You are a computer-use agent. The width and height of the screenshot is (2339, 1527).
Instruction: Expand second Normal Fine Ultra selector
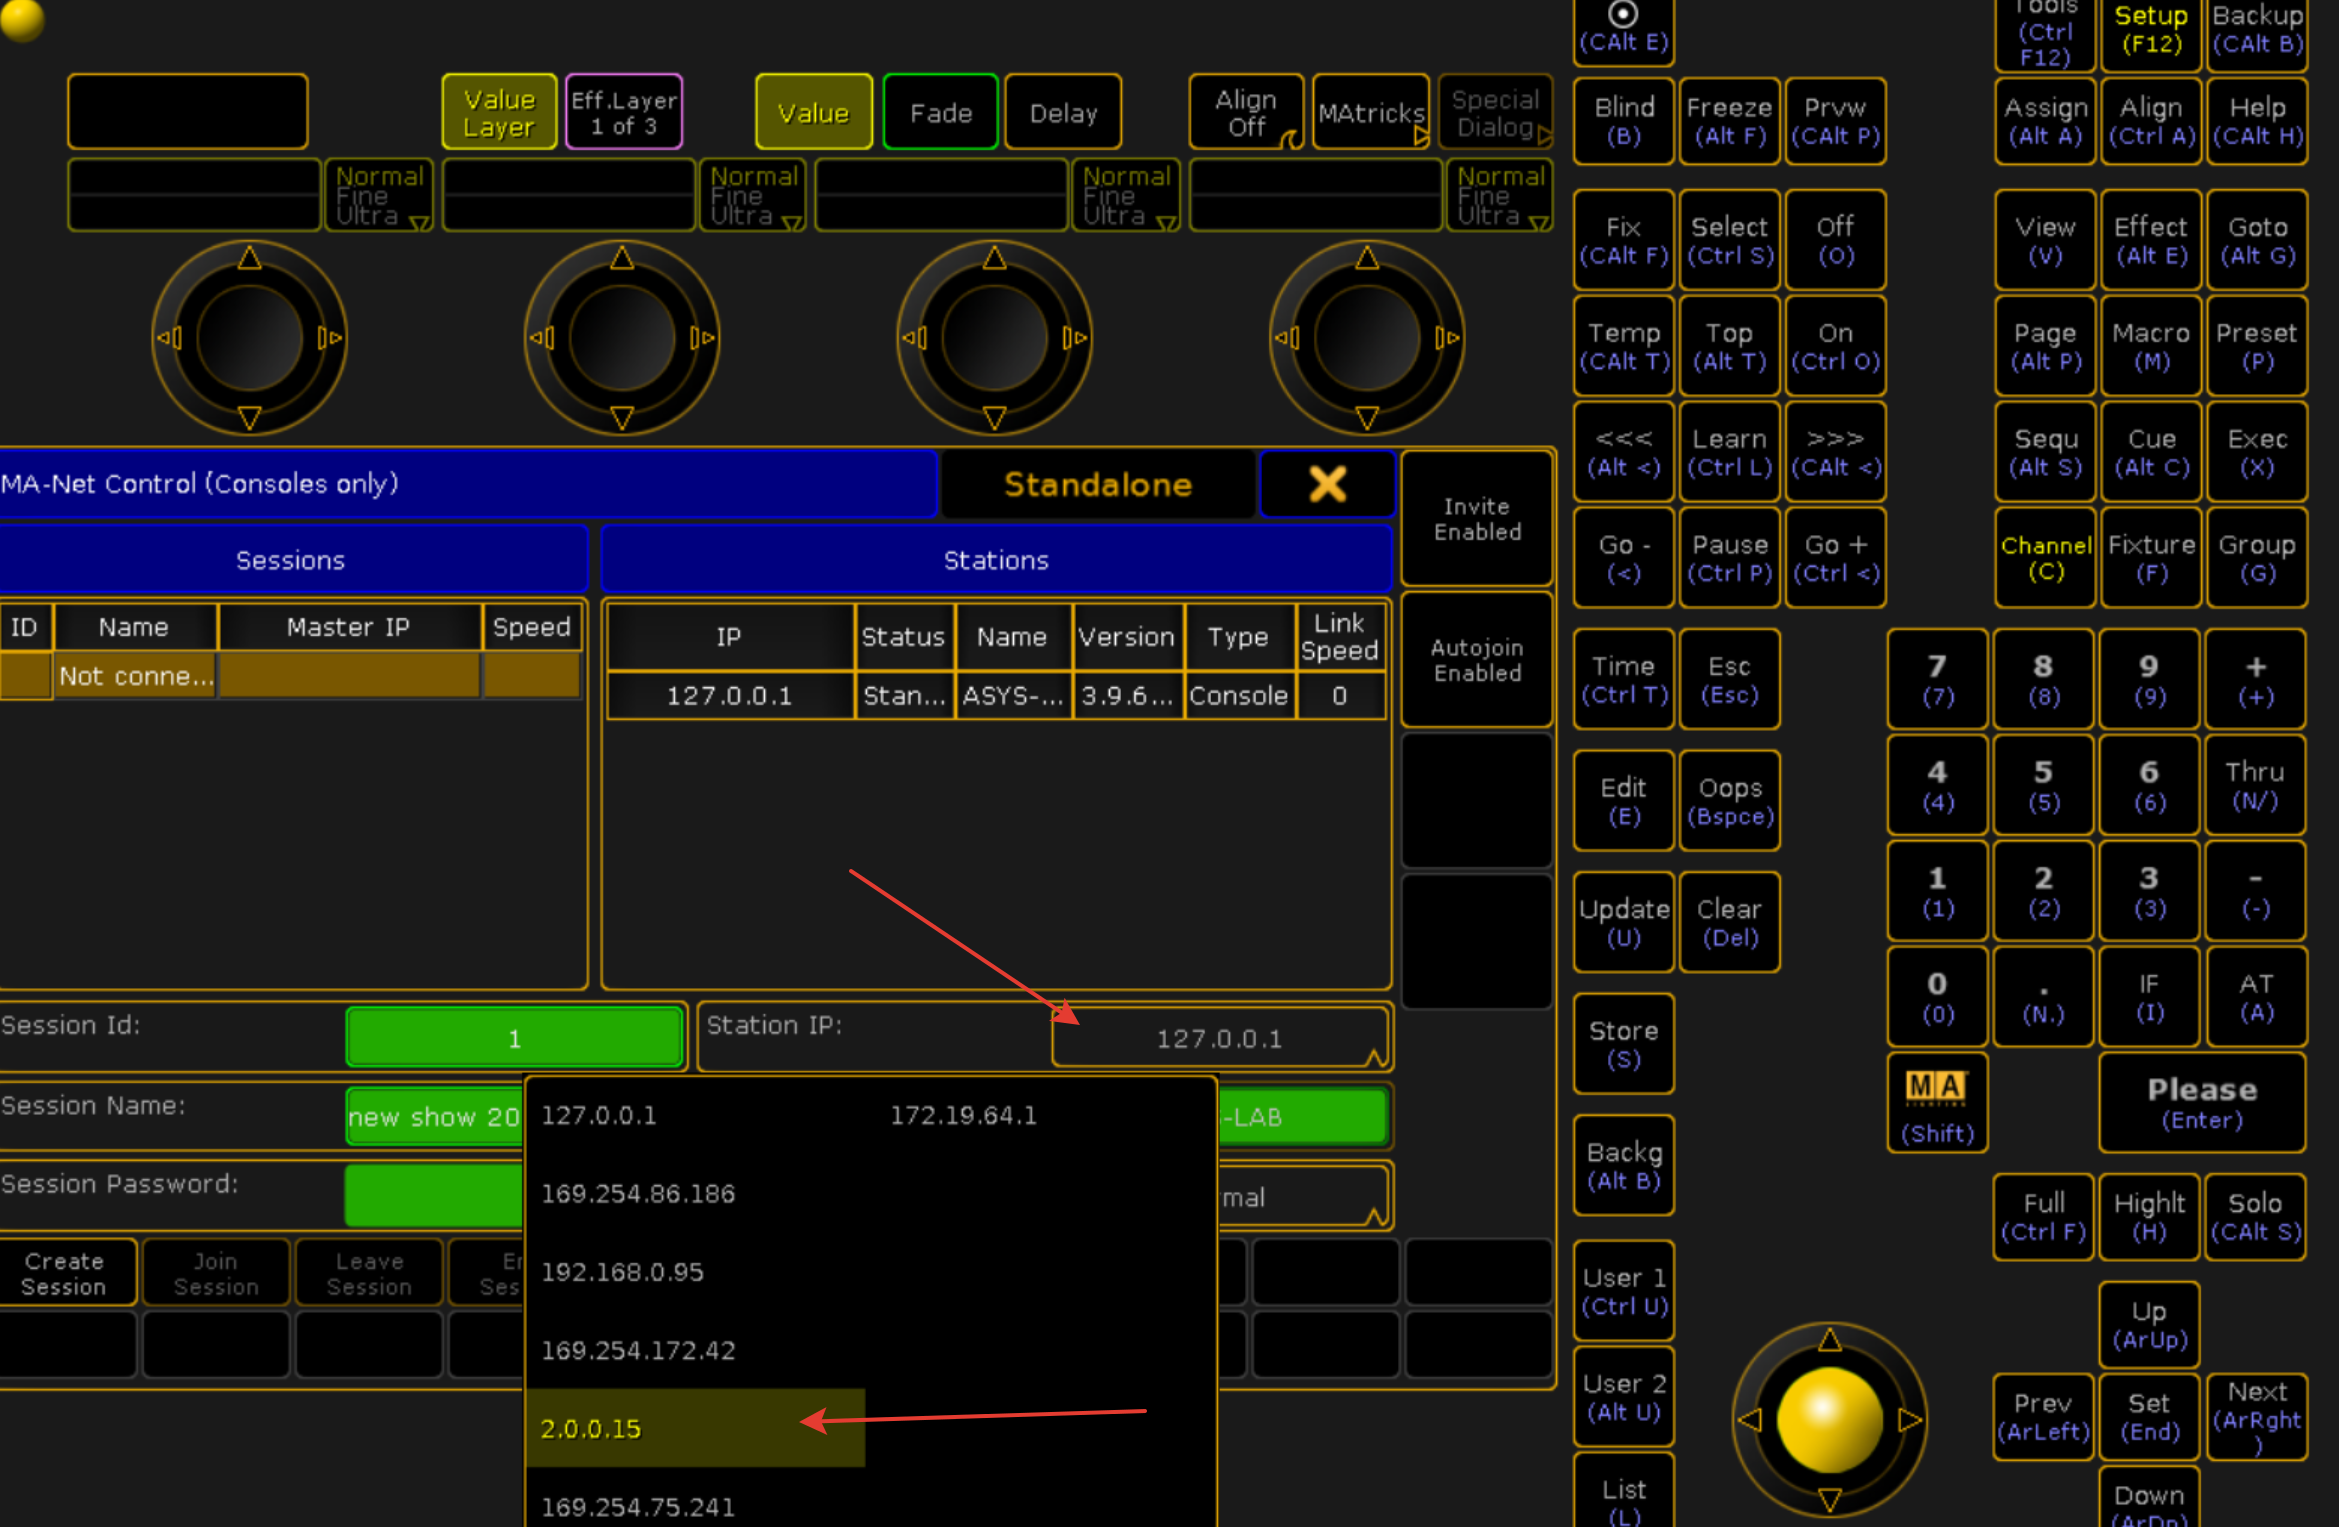753,195
